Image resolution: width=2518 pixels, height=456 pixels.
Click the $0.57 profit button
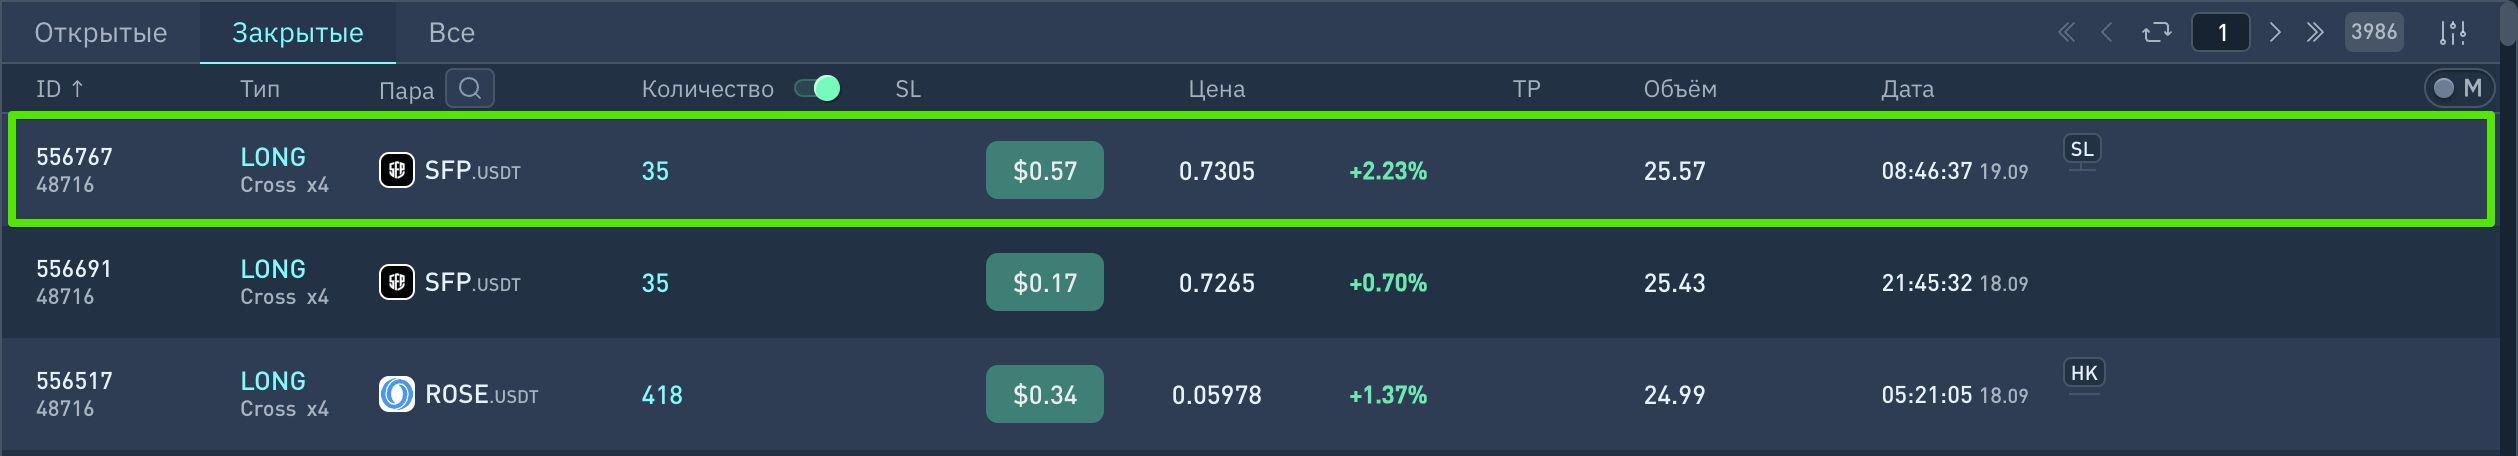(x=1044, y=170)
